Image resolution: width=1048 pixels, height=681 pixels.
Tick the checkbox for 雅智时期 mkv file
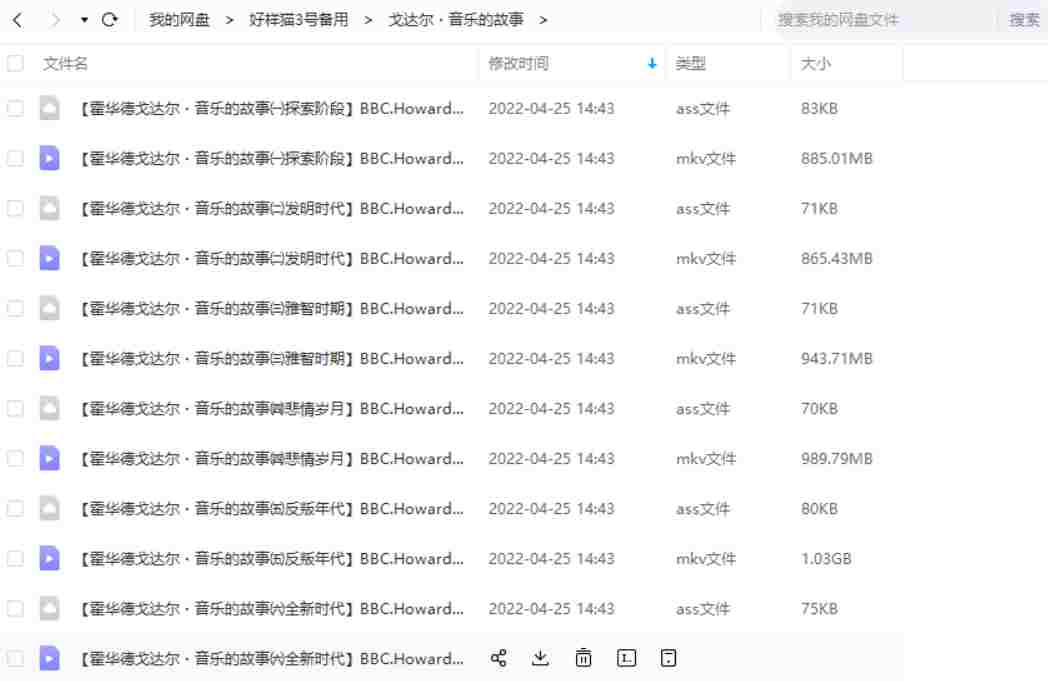[15, 358]
